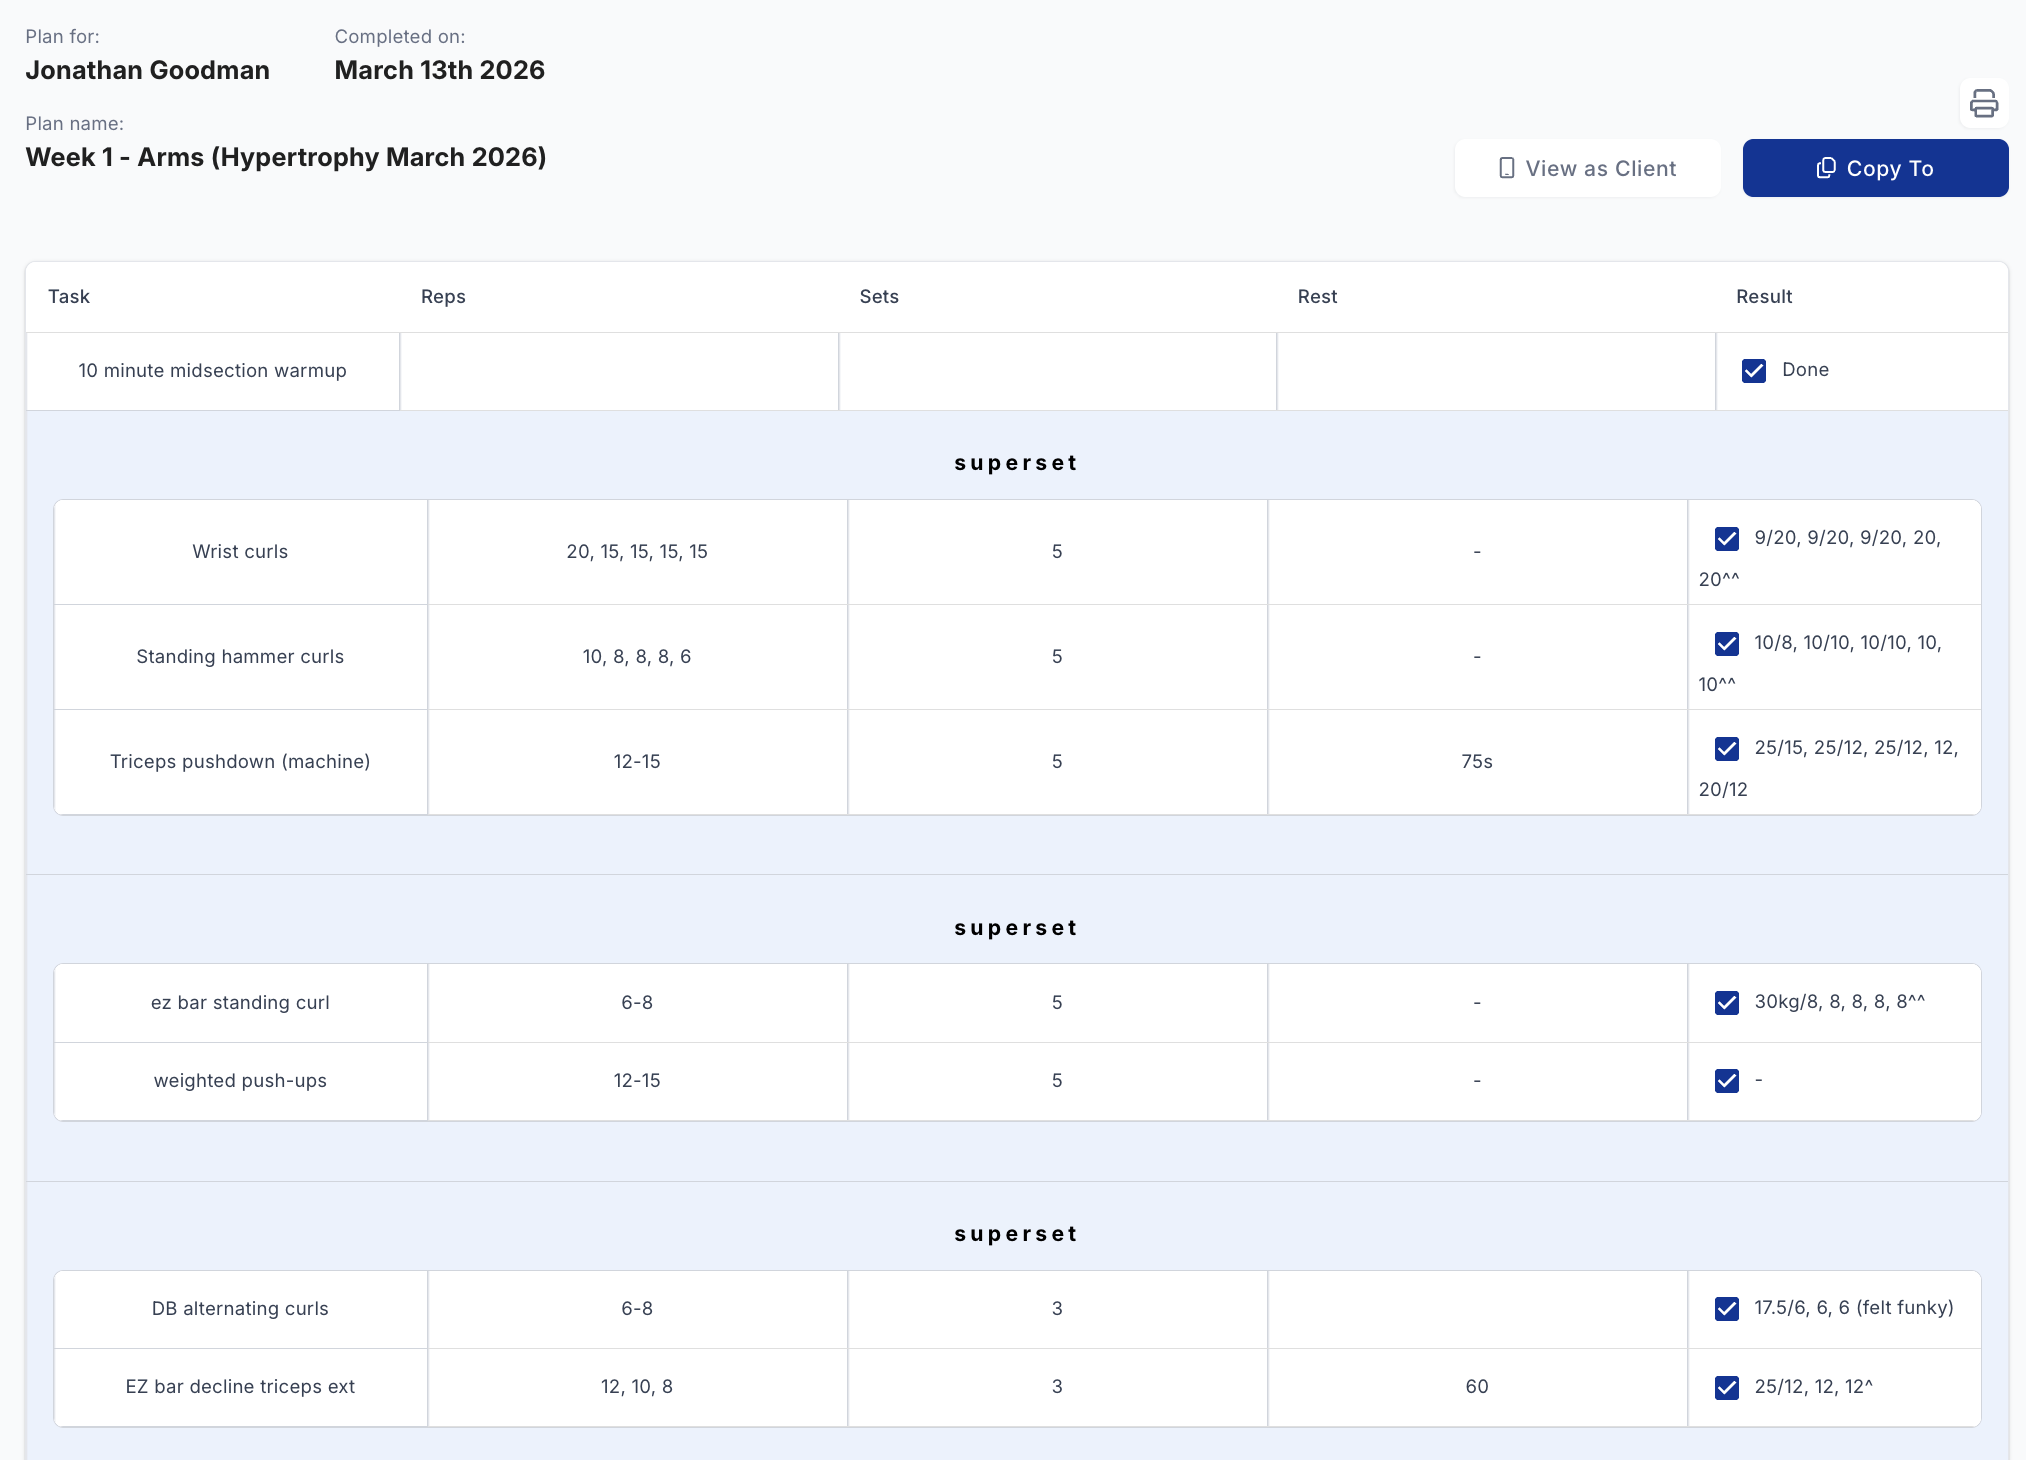Click the View as Client button
This screenshot has width=2026, height=1460.
1587,168
